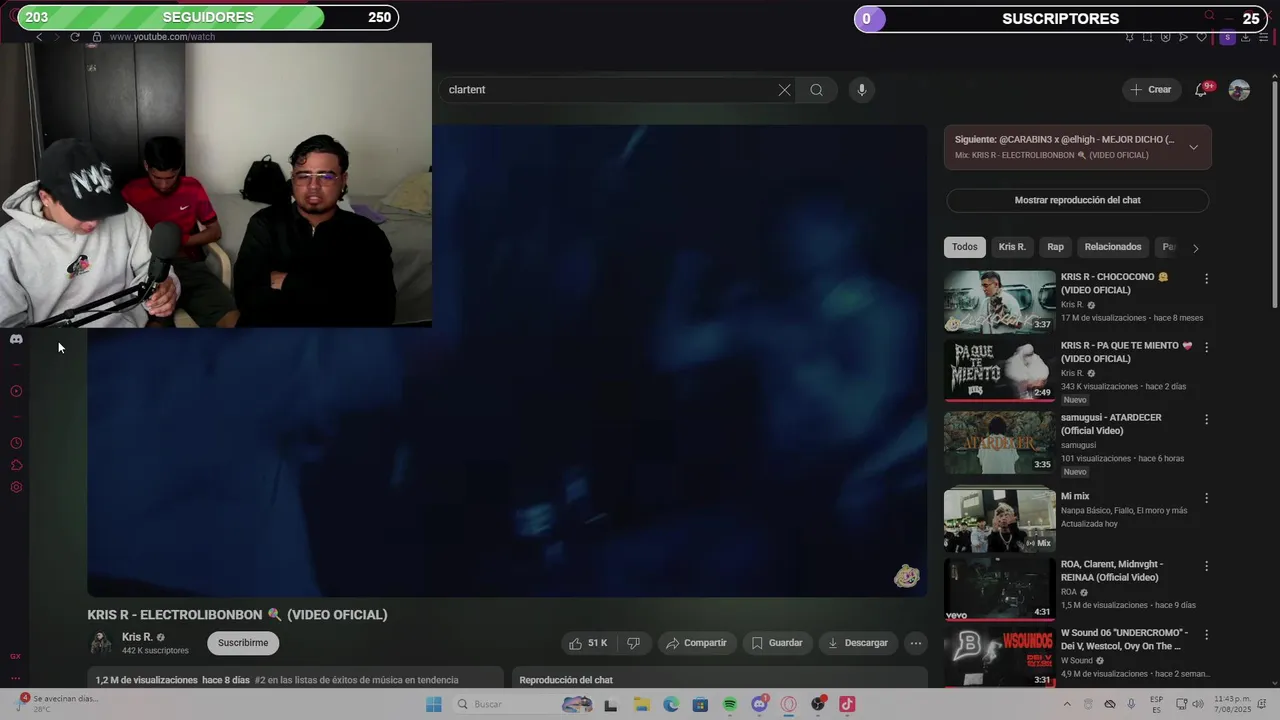The height and width of the screenshot is (720, 1280).
Task: Play W Sound 06 UNDERCROMO thumbnail
Action: tap(999, 657)
